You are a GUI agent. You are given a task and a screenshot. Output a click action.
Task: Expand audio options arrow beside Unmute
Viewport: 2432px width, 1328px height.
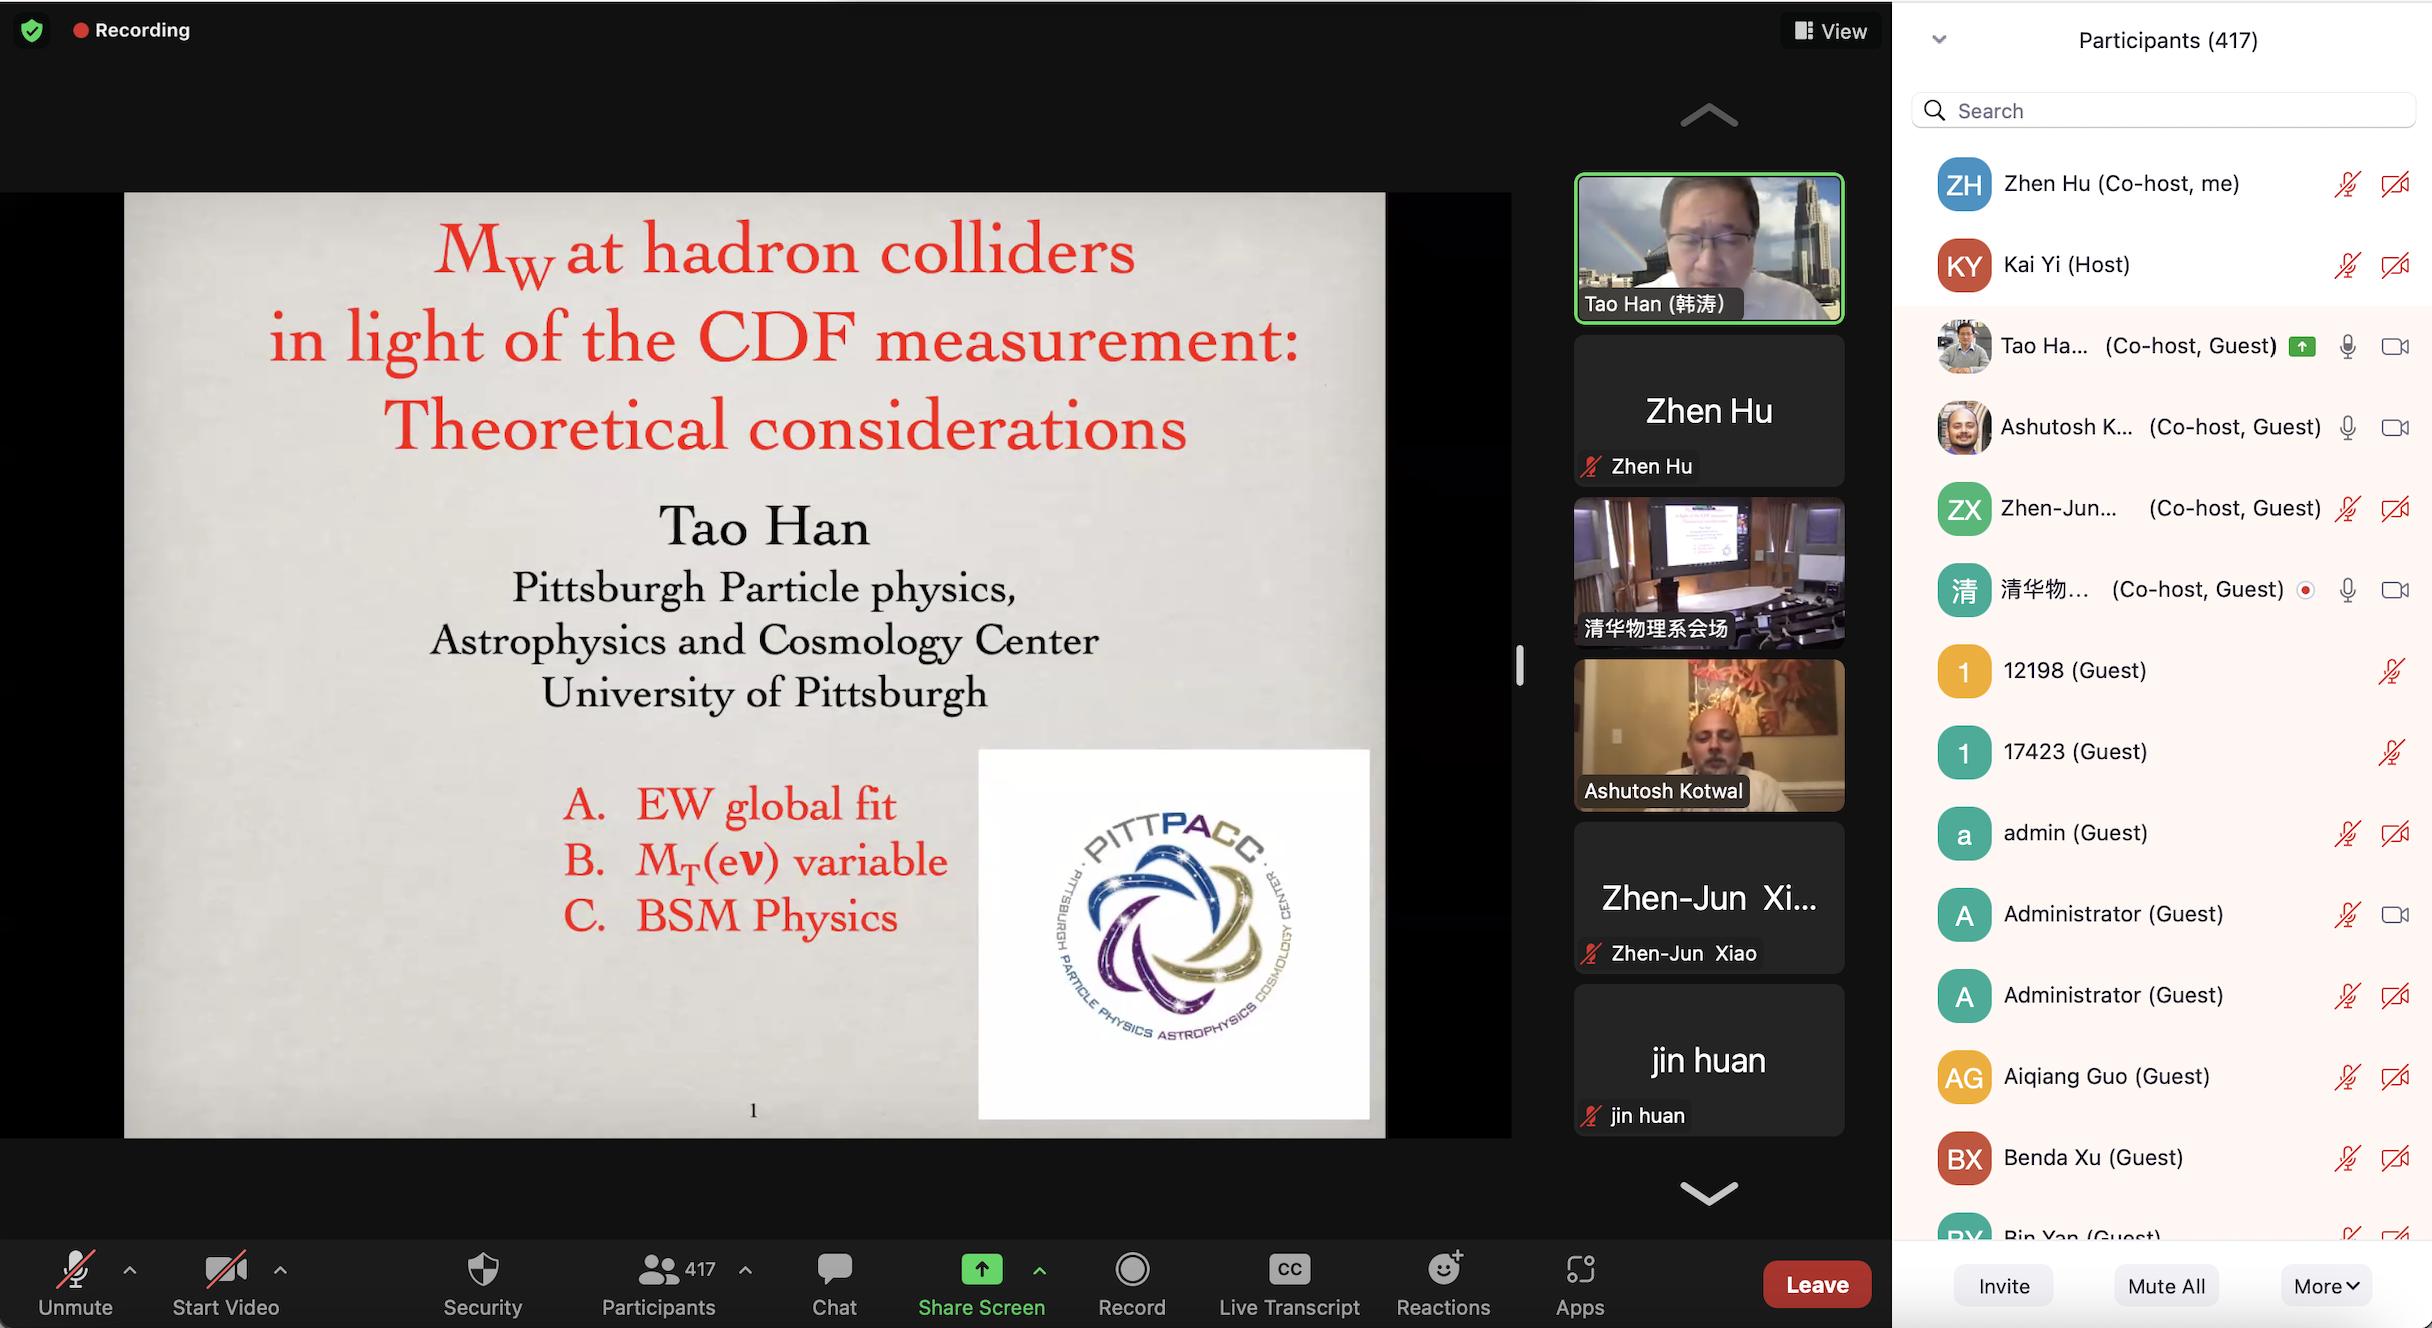[x=130, y=1270]
